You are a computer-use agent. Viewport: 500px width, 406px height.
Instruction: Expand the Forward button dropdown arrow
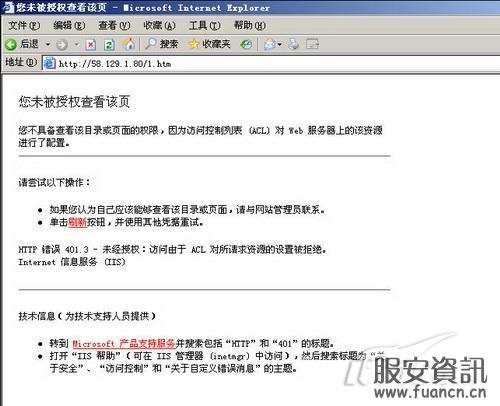(76, 44)
